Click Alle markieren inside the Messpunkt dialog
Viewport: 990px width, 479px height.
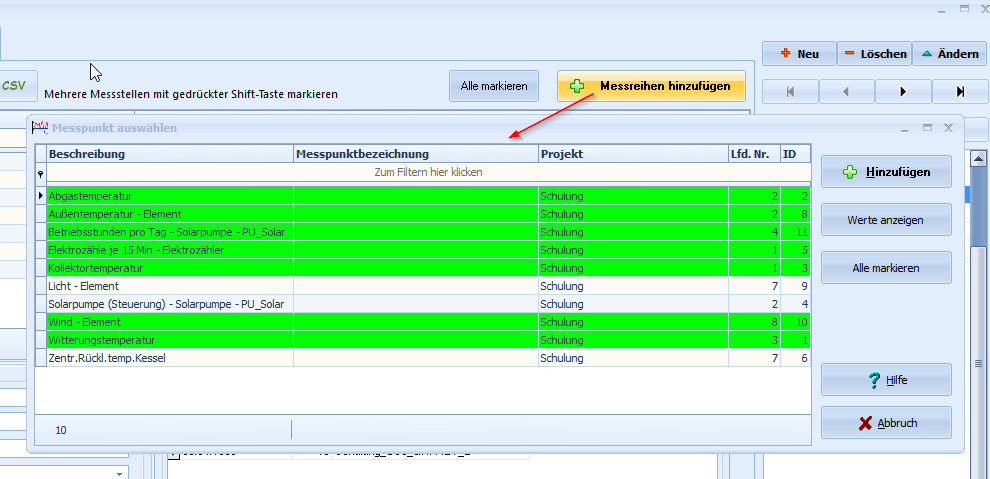click(885, 268)
